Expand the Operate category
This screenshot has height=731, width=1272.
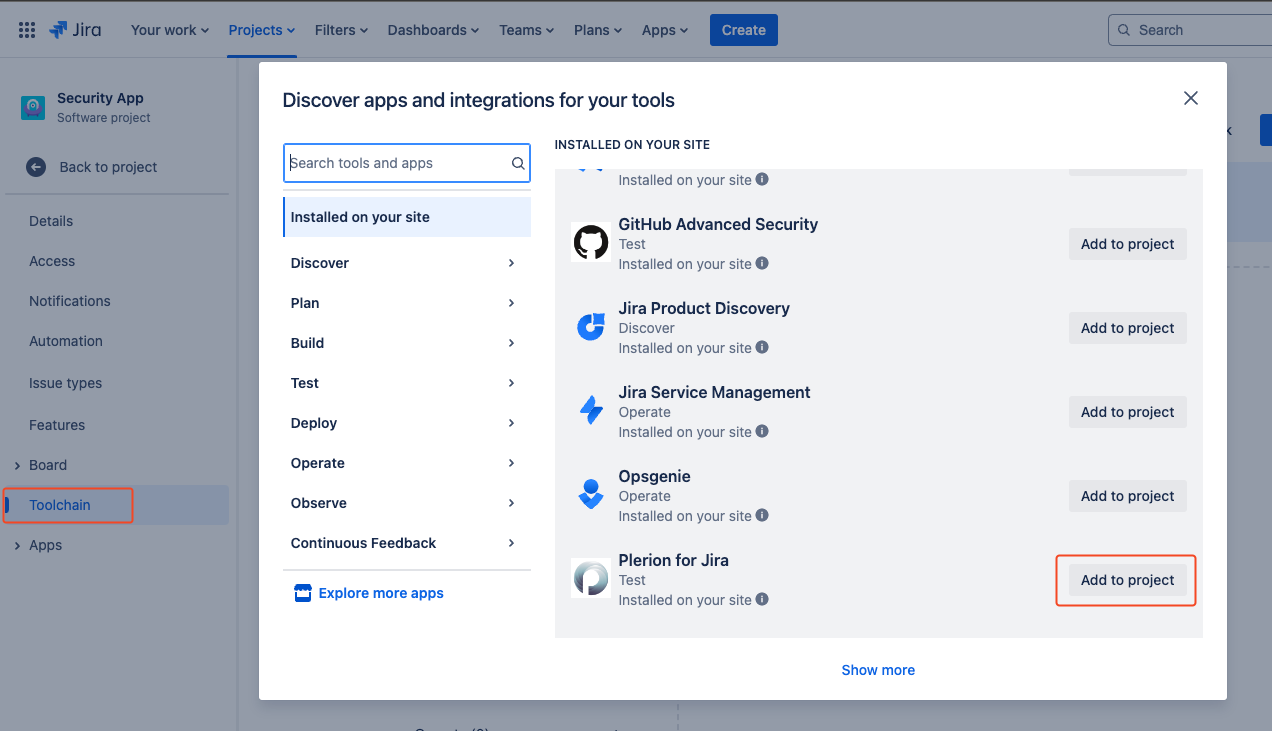[406, 463]
